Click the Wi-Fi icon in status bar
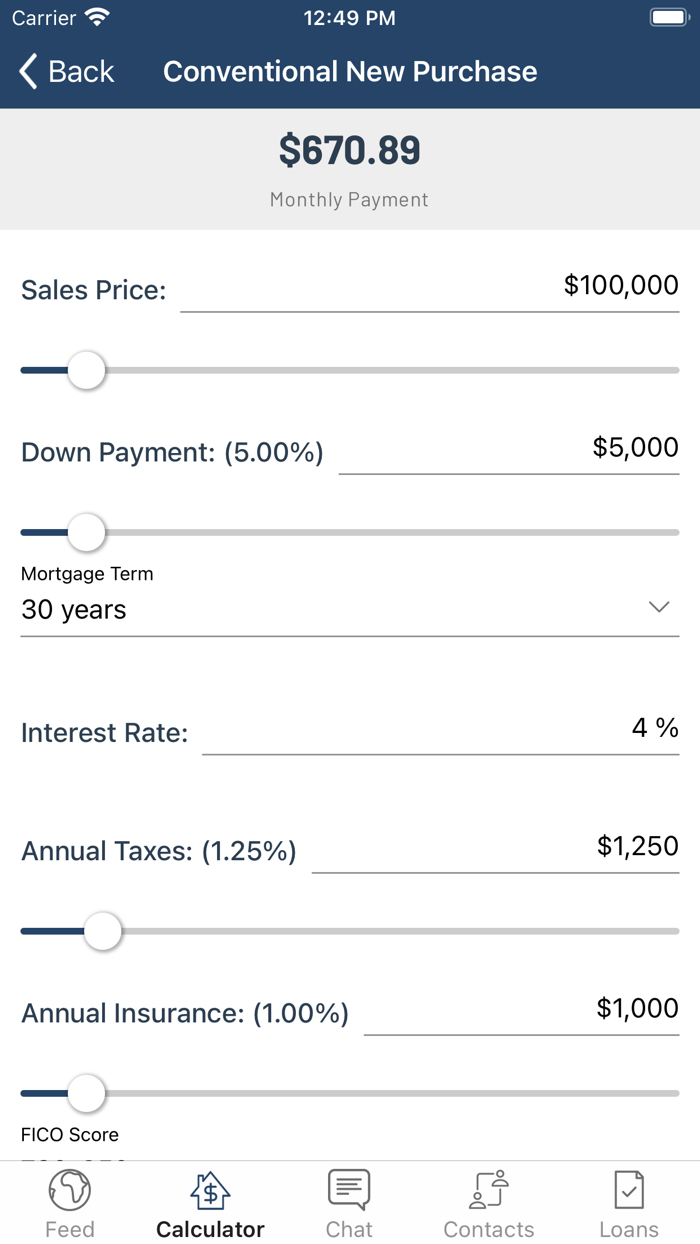This screenshot has height=1244, width=700. click(97, 16)
